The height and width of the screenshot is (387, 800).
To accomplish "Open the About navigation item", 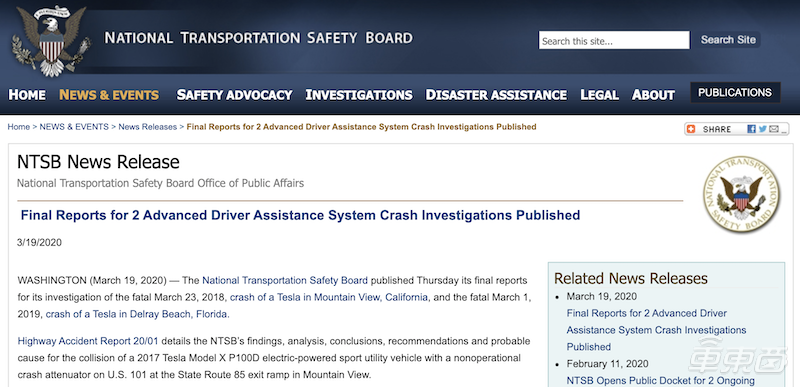I will point(653,95).
